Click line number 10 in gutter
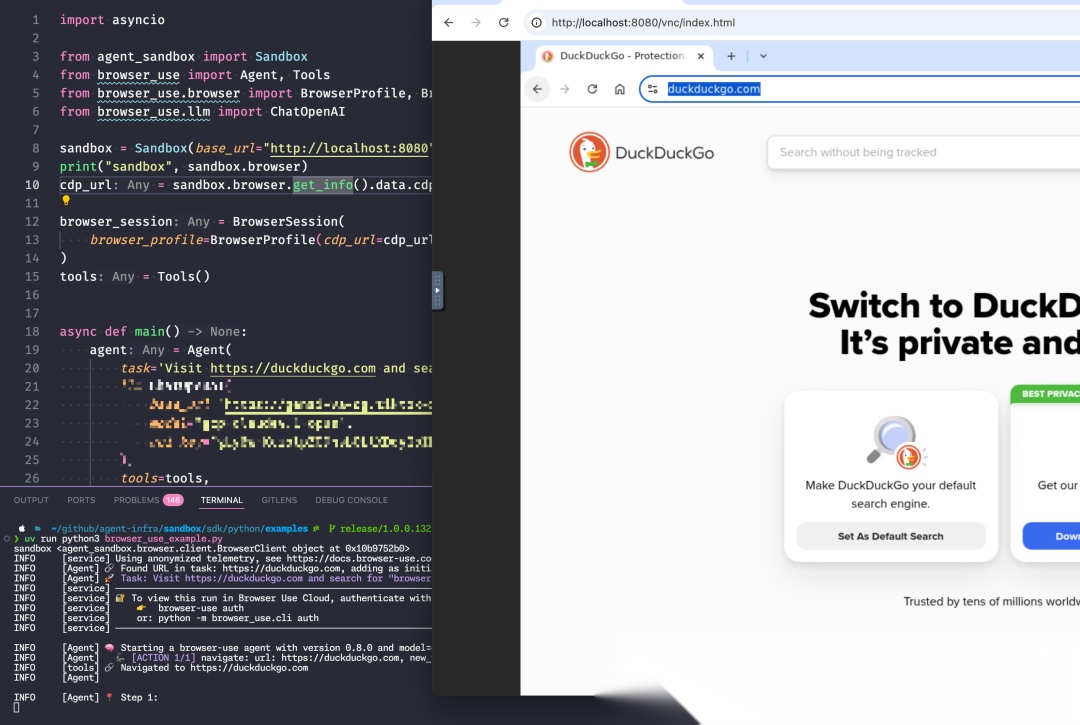The height and width of the screenshot is (725, 1080). [32, 185]
